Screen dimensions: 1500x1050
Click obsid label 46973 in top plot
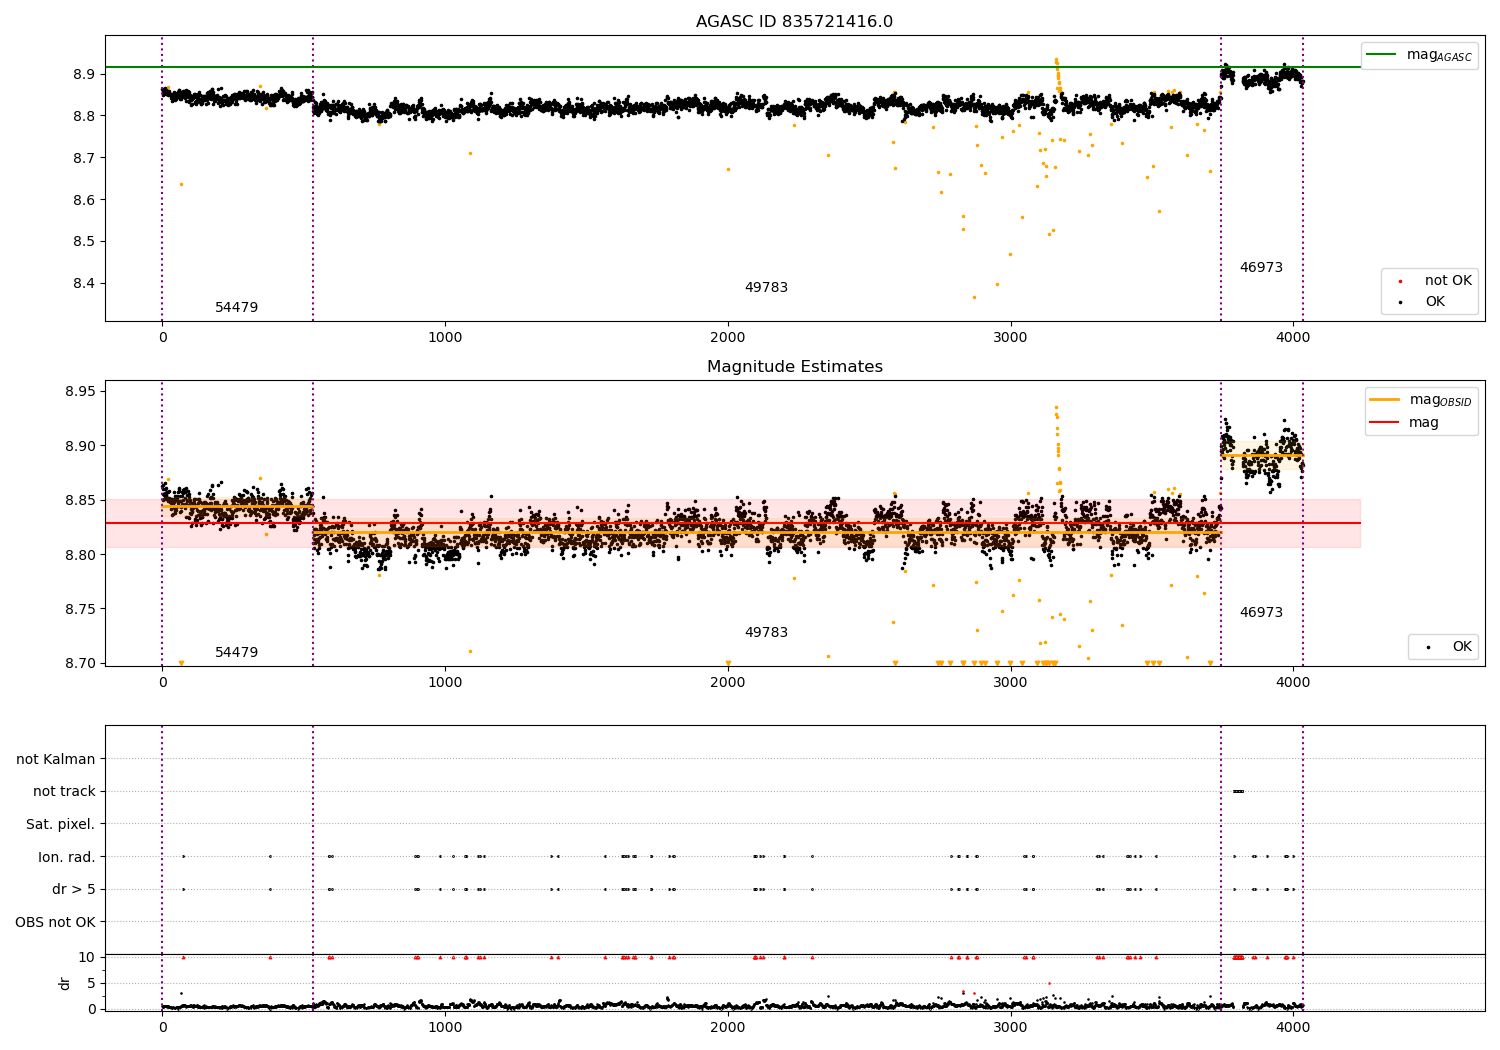click(x=1261, y=268)
